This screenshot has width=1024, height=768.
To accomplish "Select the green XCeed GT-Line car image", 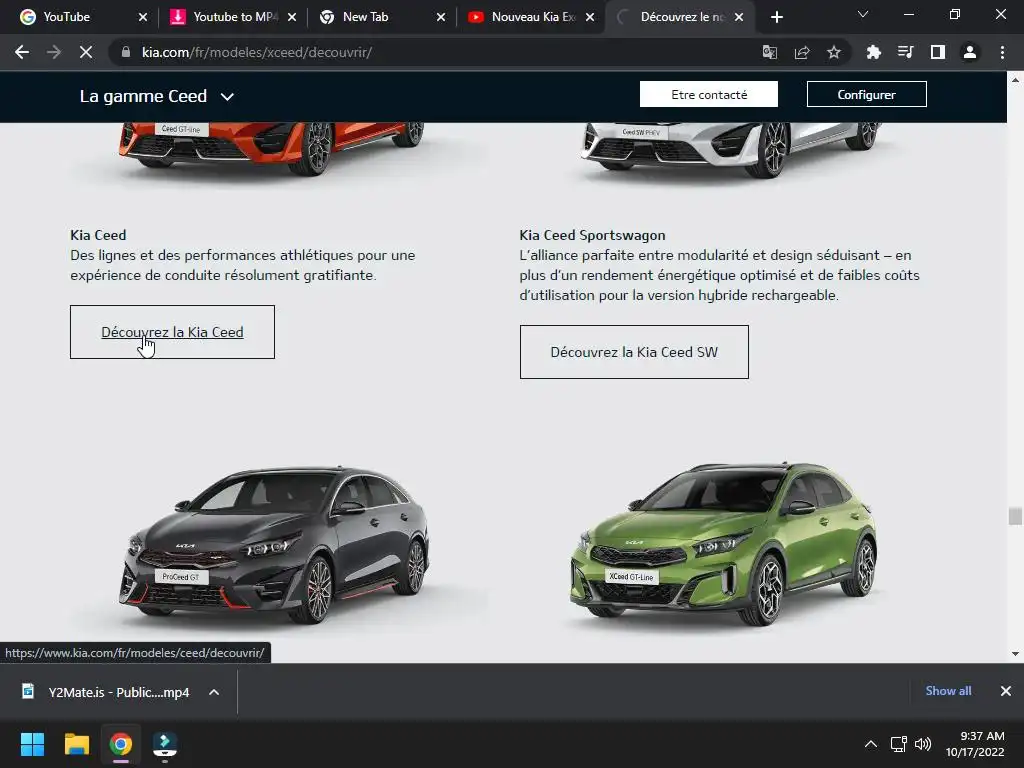I will 723,543.
